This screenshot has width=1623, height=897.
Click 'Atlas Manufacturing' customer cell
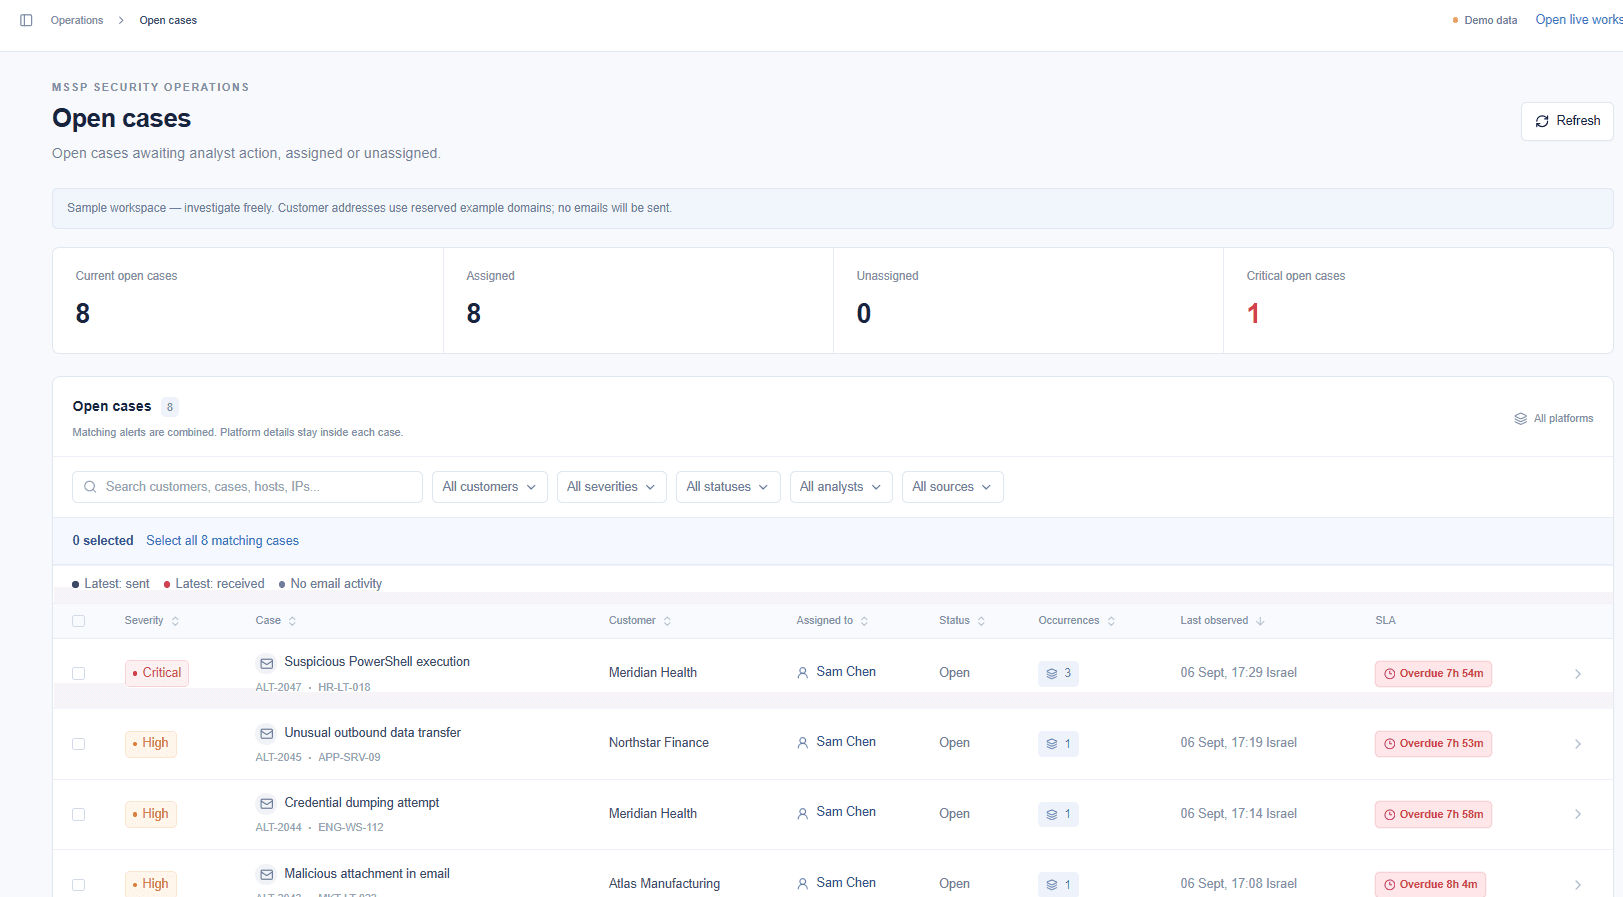[664, 884]
